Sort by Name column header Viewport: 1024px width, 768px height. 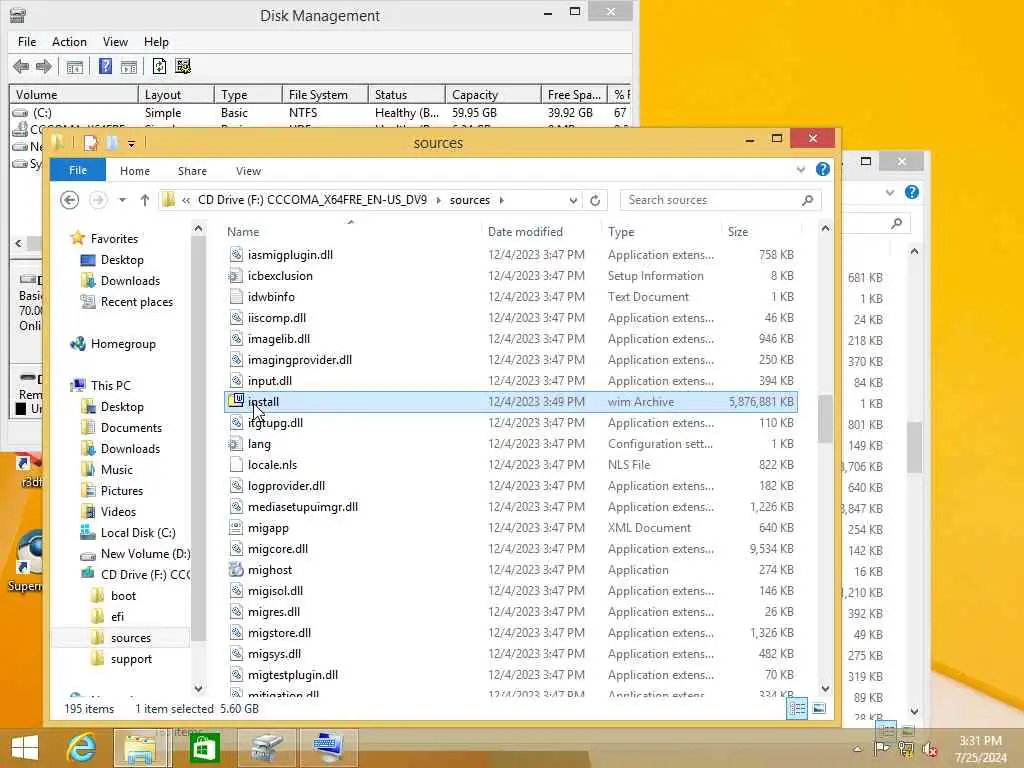click(243, 232)
